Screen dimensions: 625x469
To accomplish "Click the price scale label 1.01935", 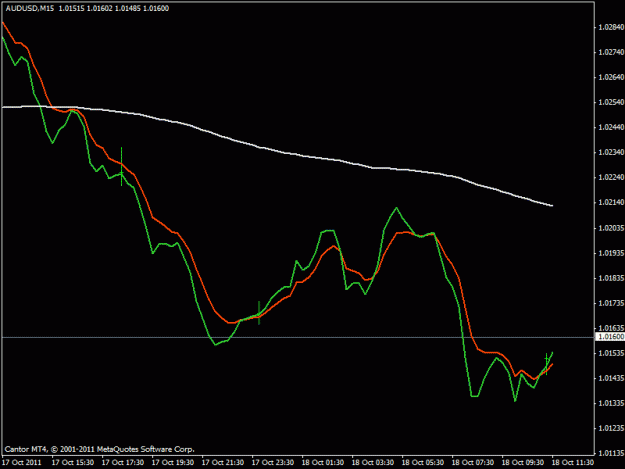I will (x=611, y=253).
